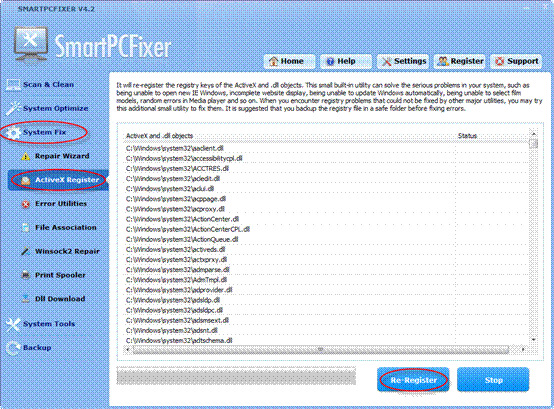
Task: Click the vertical scrollbar down arrow
Action: [534, 339]
